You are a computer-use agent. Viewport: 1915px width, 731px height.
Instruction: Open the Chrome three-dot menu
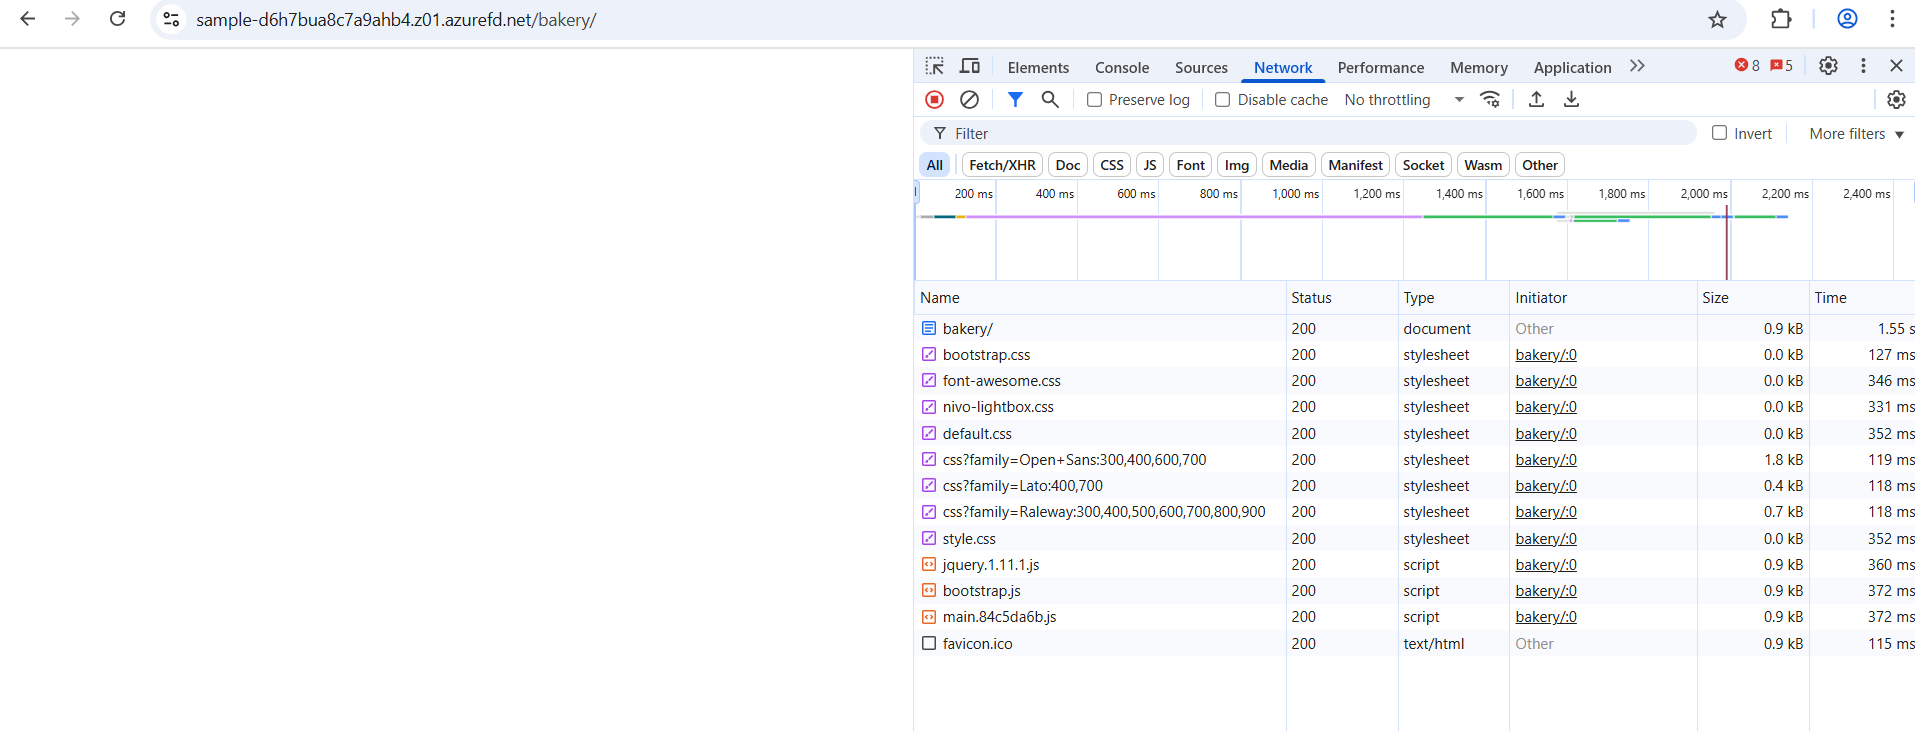[1892, 19]
